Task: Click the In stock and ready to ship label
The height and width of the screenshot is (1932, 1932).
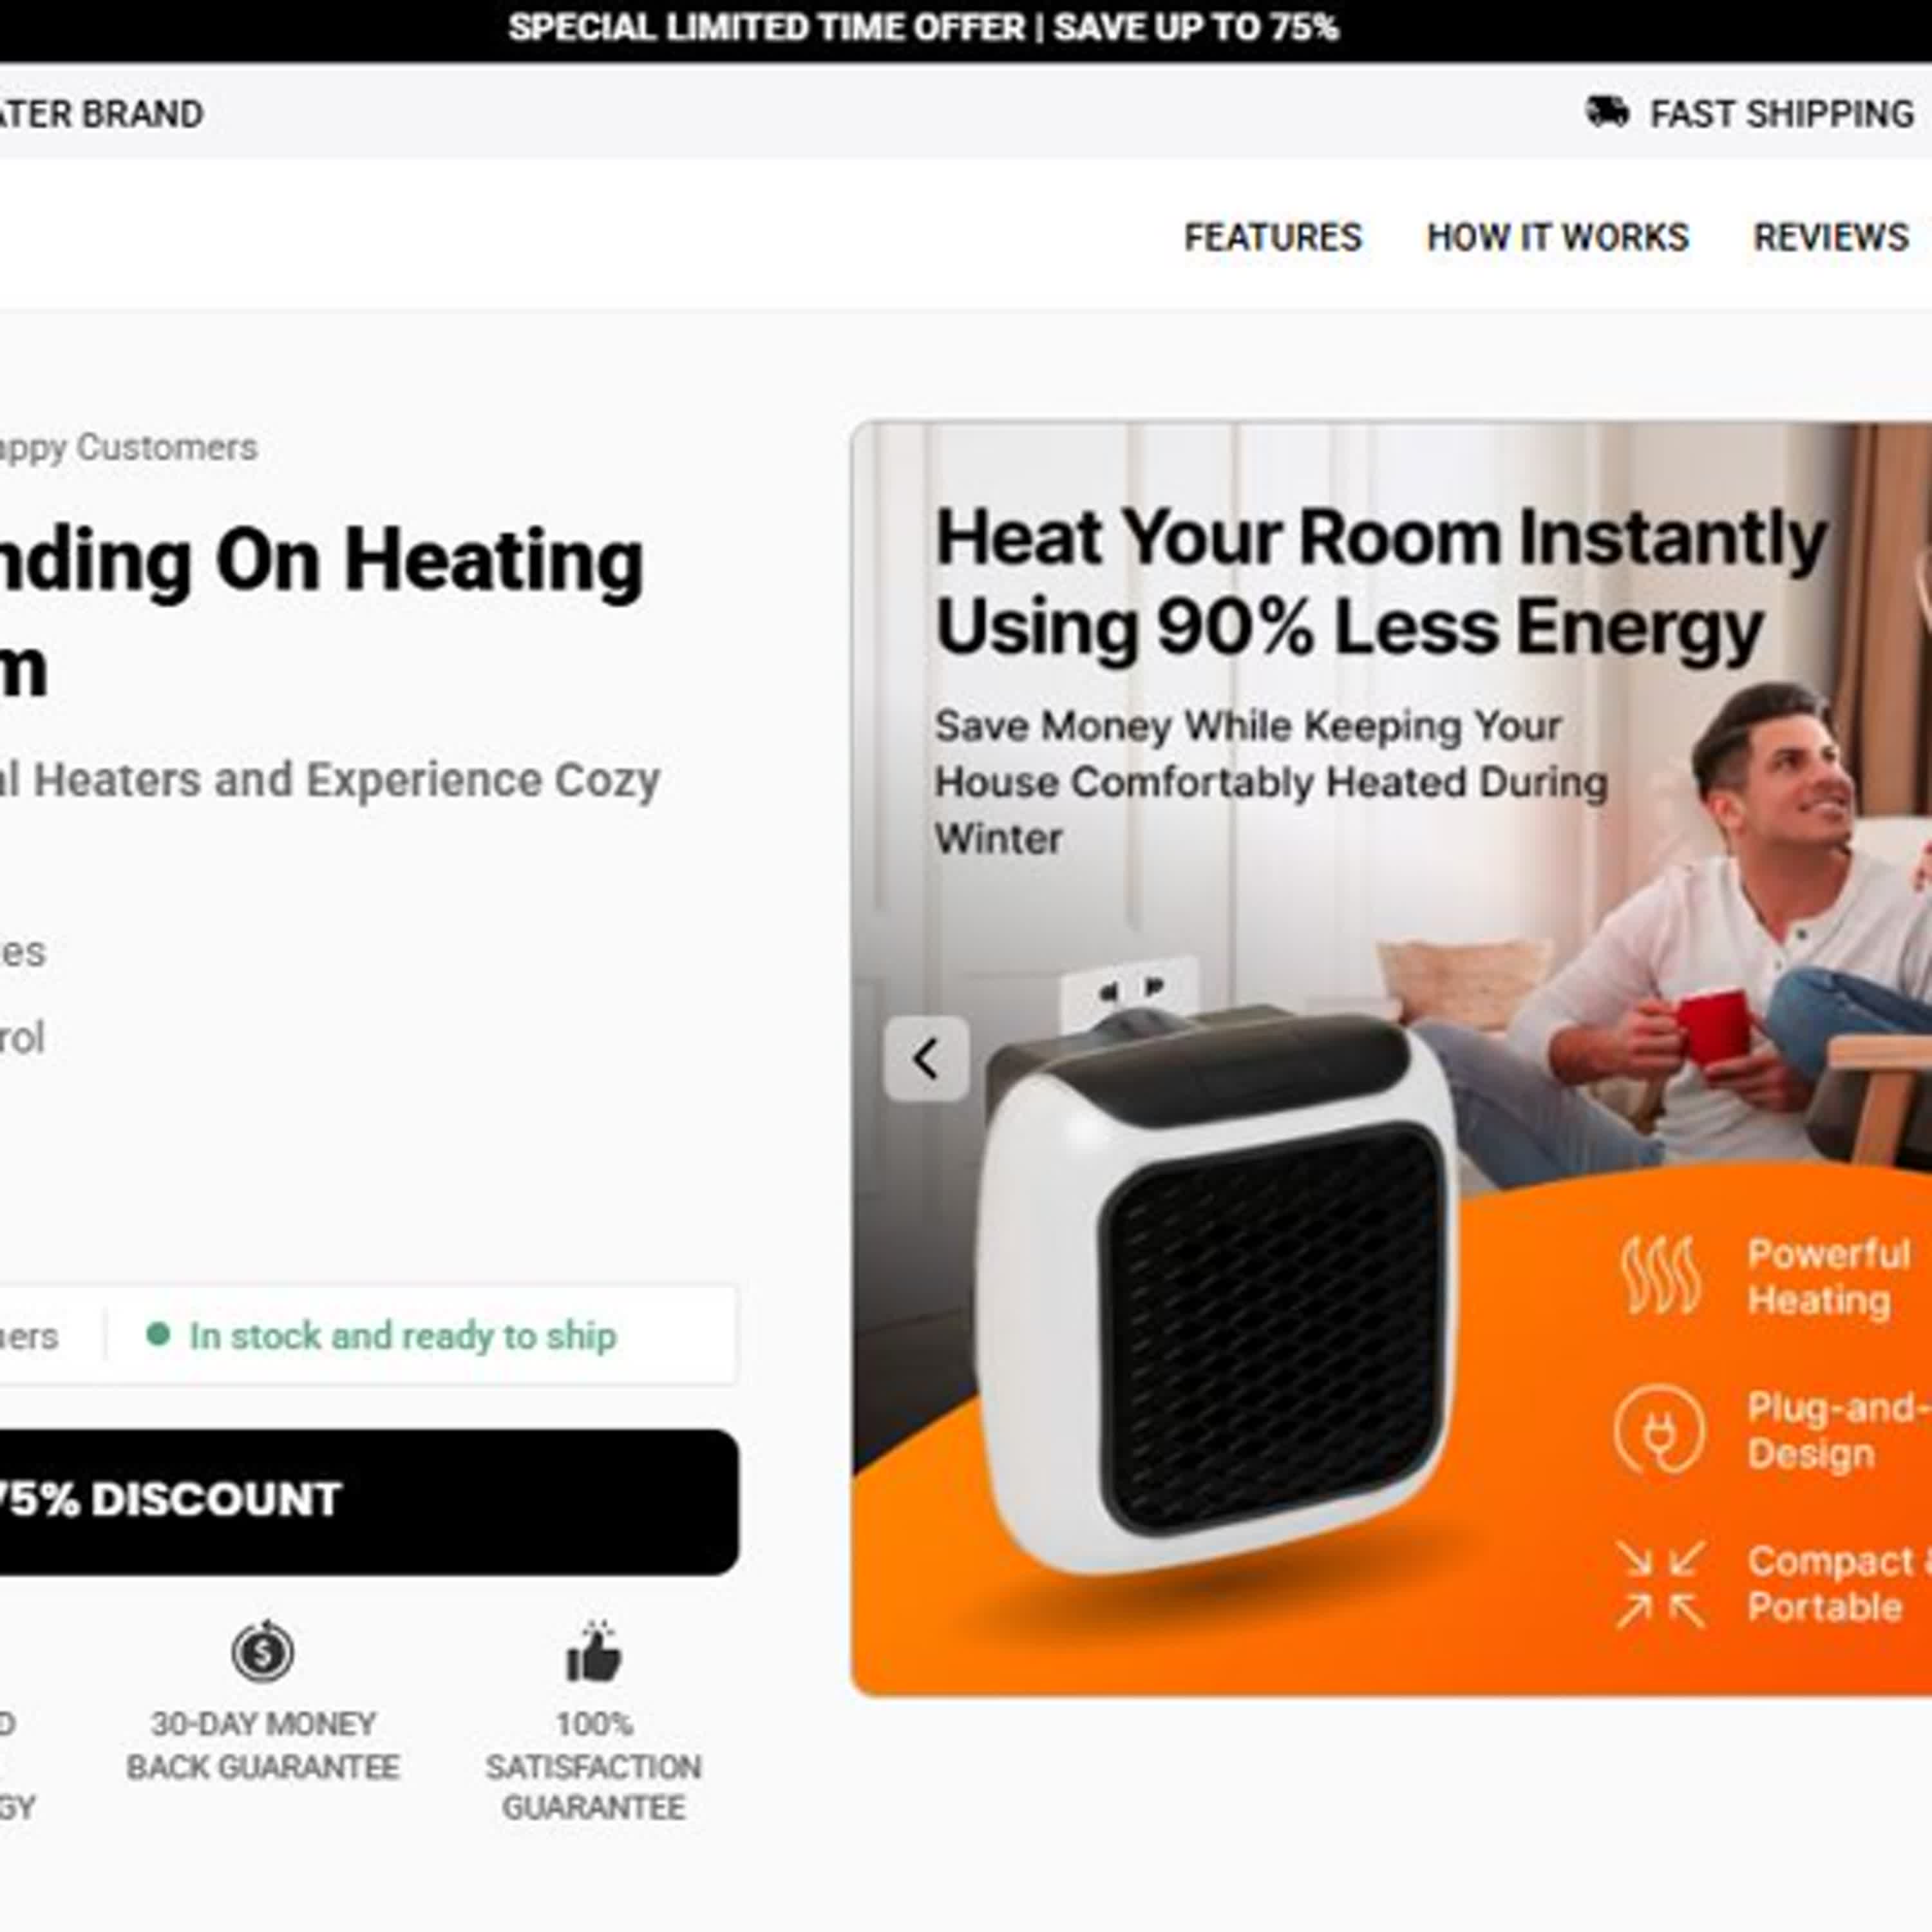Action: click(x=403, y=1336)
